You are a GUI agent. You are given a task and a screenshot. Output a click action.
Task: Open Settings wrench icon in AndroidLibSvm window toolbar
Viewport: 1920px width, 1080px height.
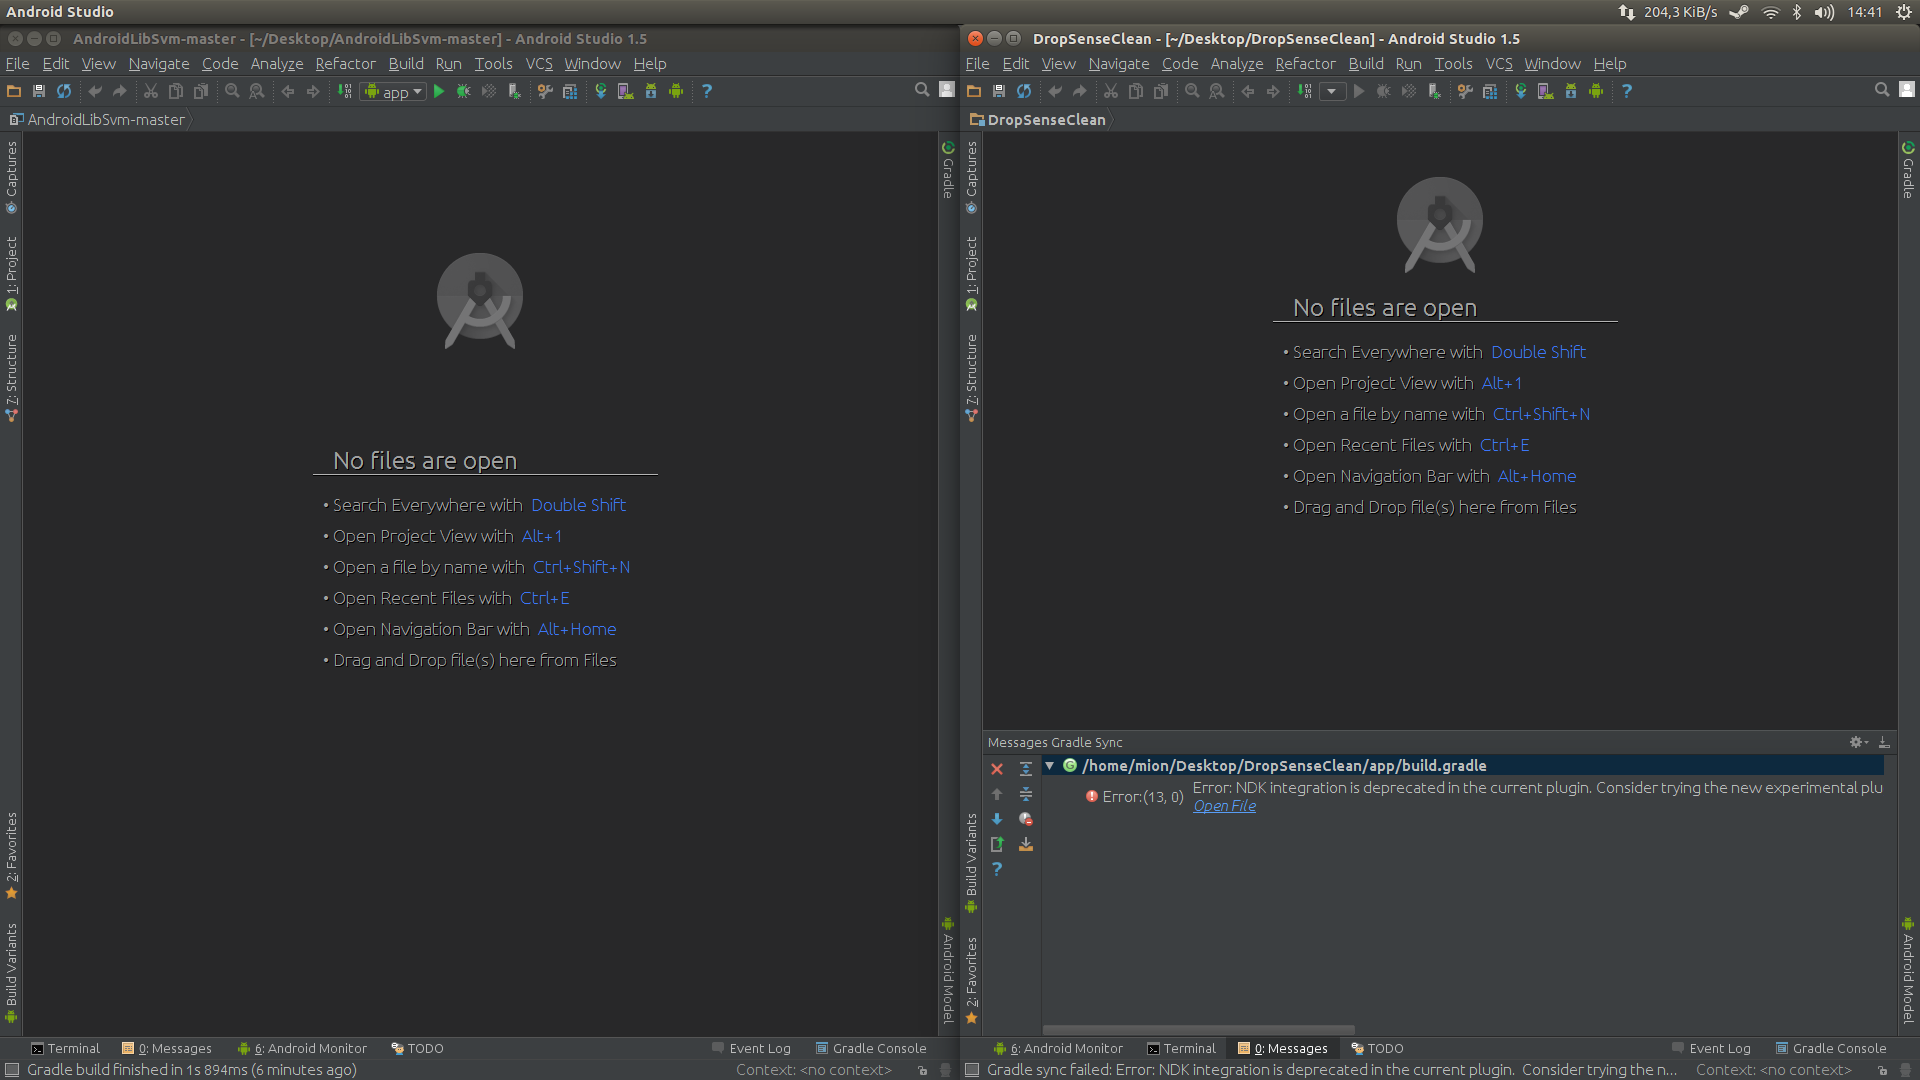coord(545,91)
